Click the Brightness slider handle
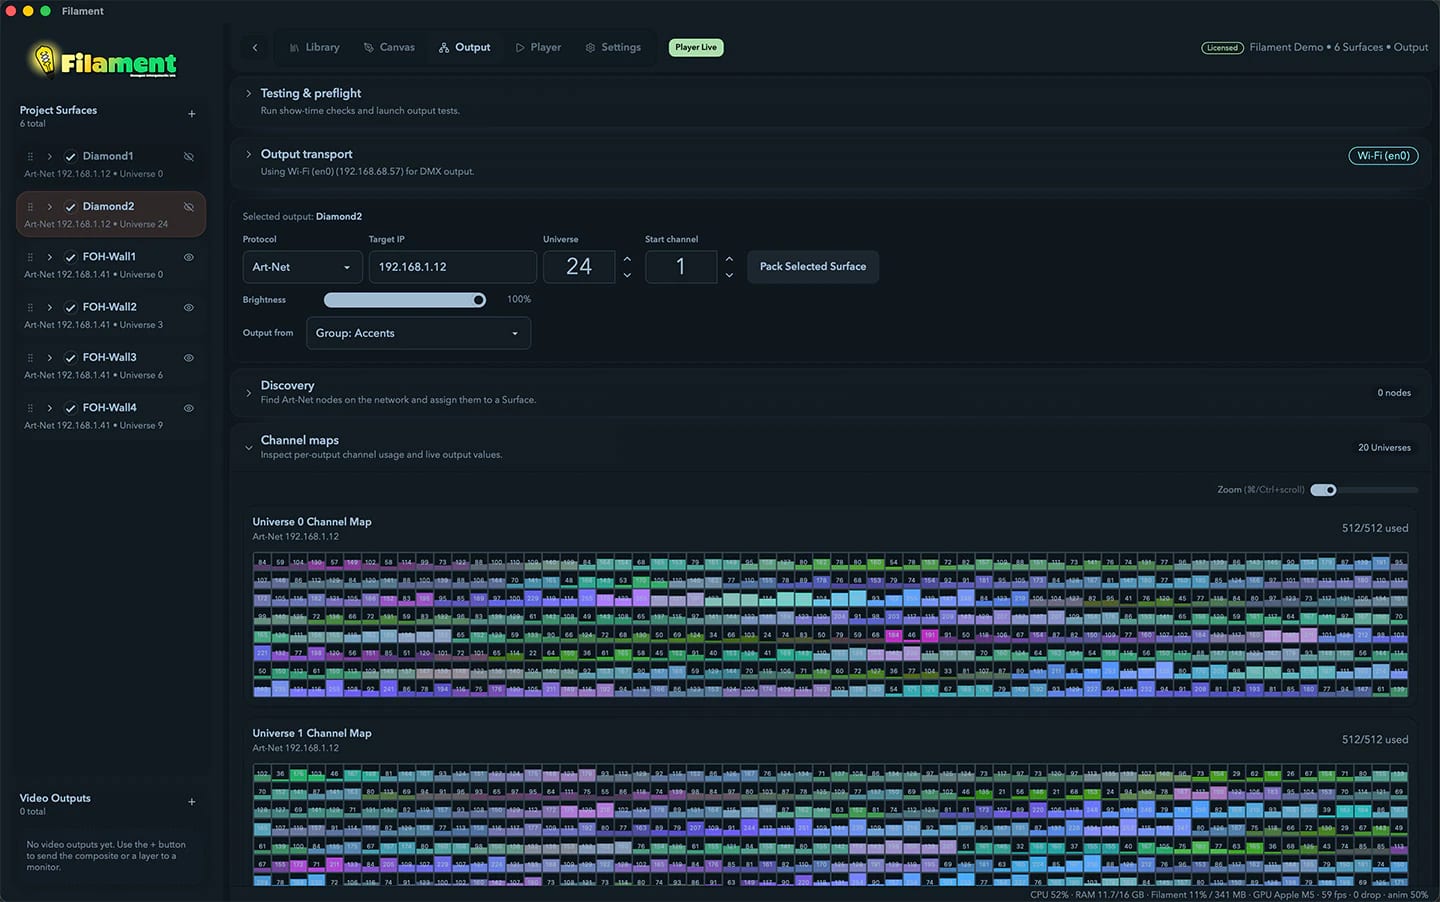 click(x=479, y=300)
